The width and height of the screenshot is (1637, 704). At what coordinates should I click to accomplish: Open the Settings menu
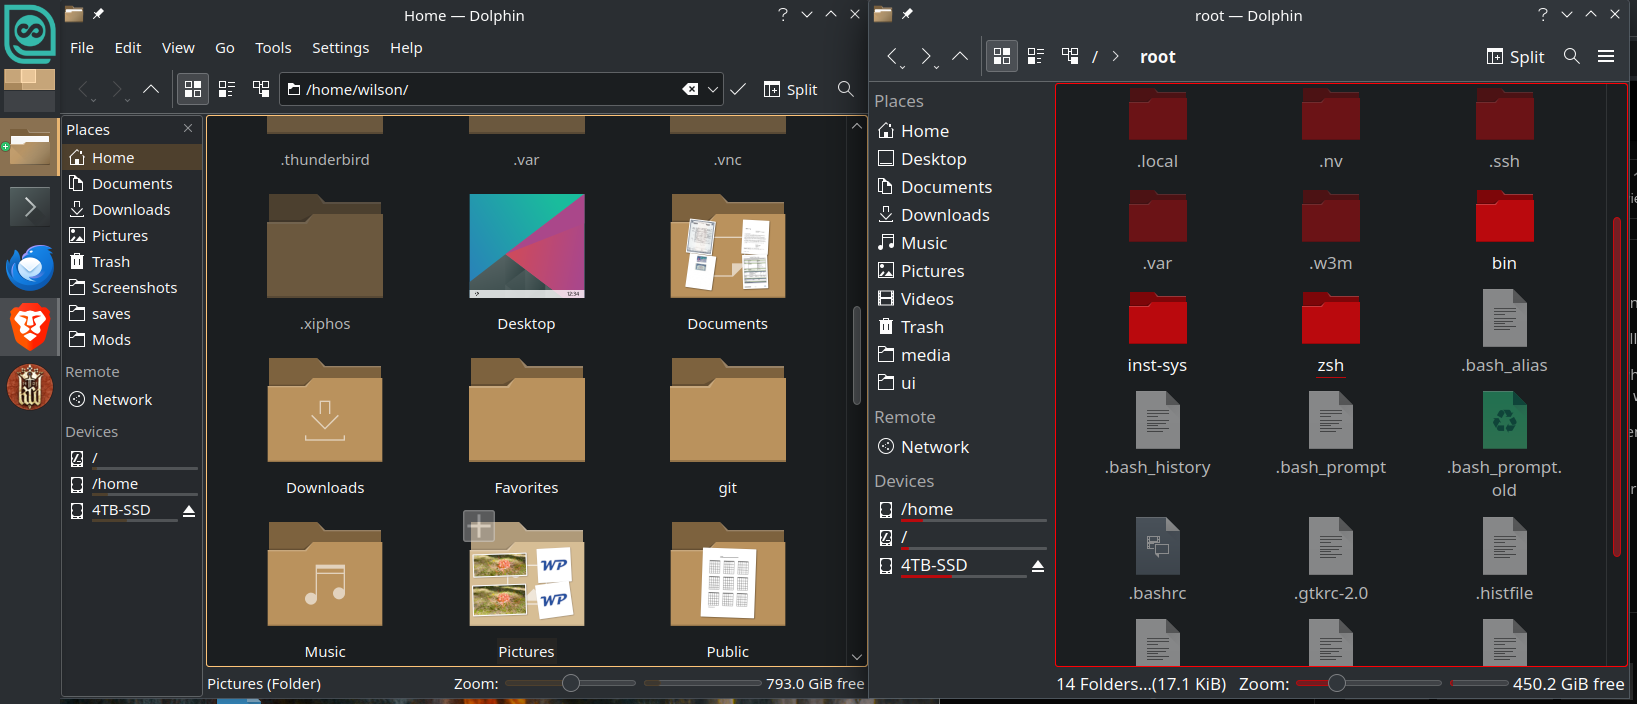(x=340, y=47)
